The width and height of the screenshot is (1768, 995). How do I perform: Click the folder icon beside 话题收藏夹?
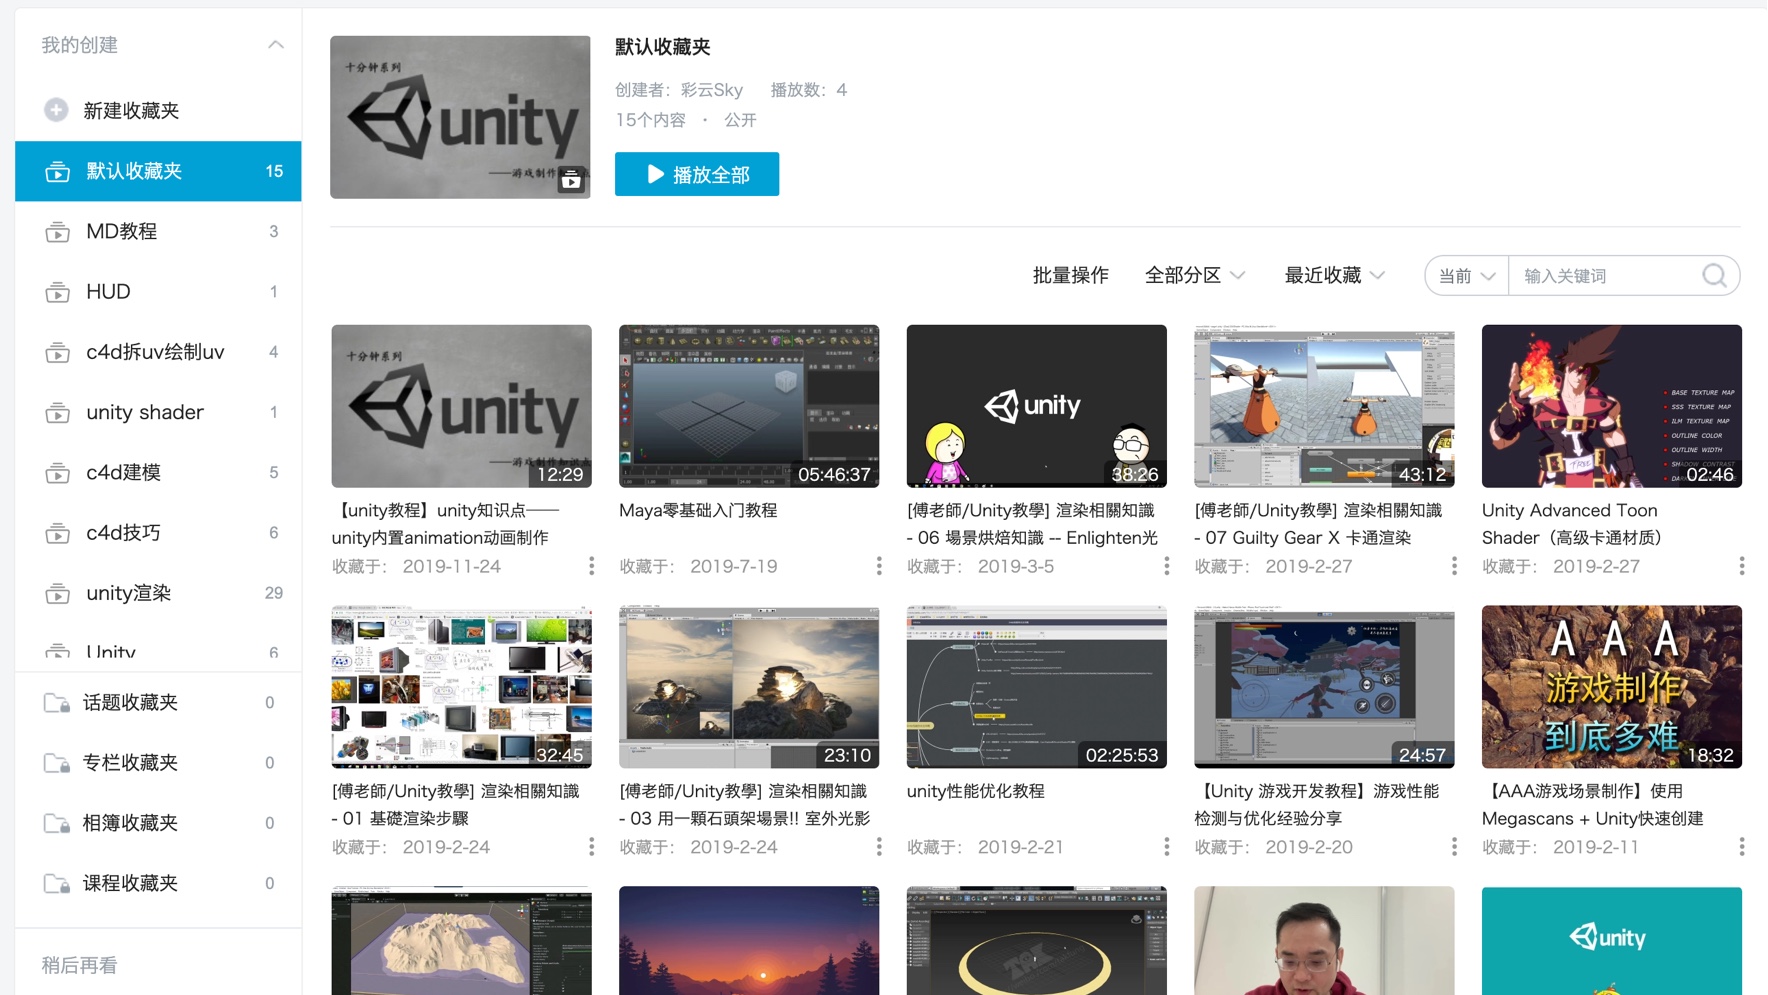57,703
